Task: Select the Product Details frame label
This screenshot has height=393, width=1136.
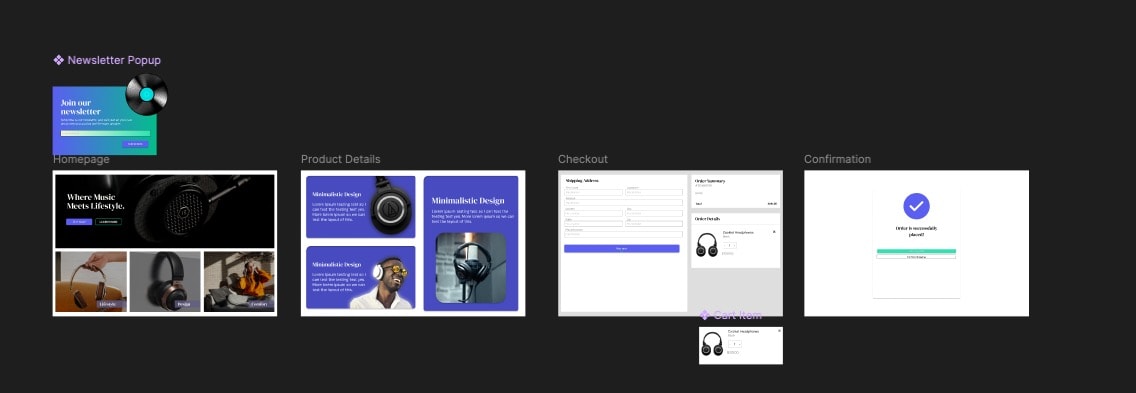Action: 341,160
